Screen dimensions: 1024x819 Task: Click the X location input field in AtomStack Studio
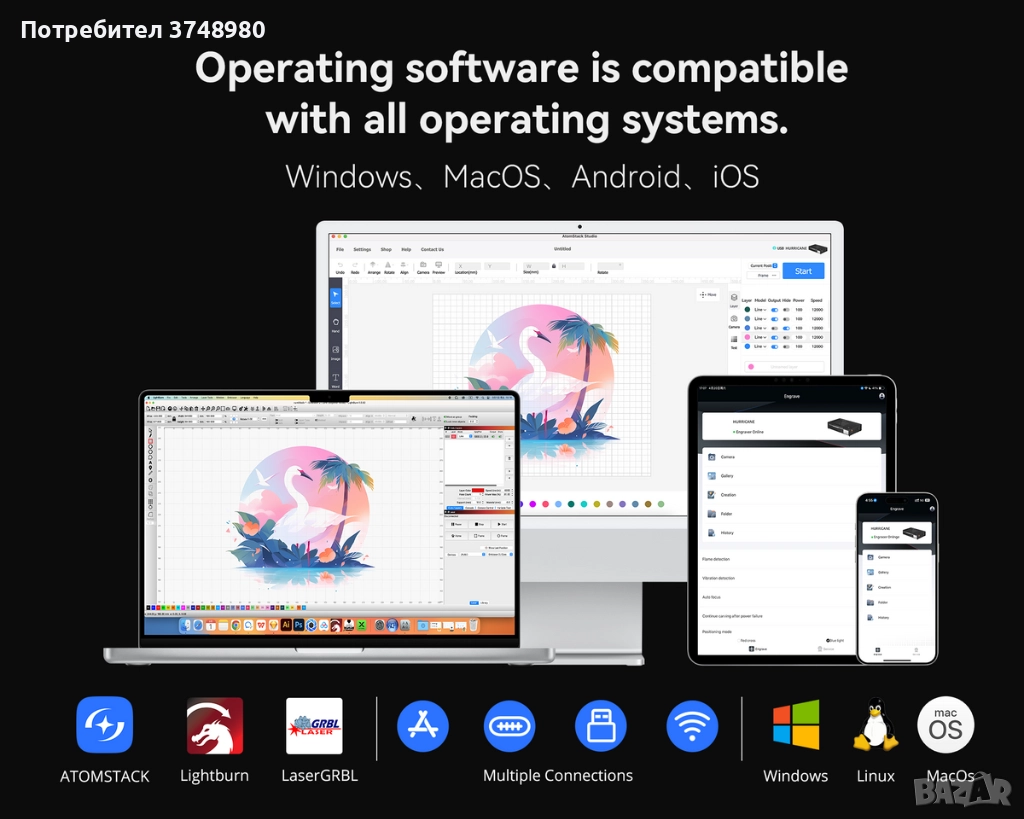click(x=469, y=266)
